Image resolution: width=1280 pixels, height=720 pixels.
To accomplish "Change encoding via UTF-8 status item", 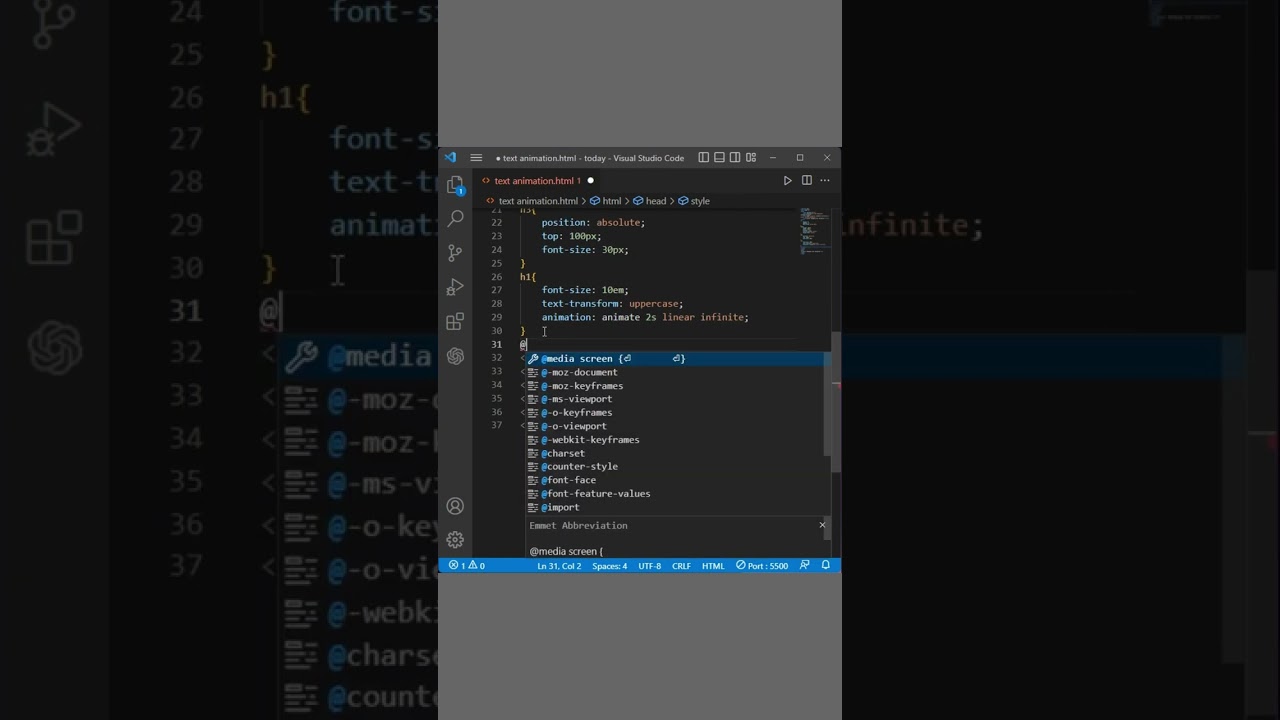I will (x=650, y=566).
